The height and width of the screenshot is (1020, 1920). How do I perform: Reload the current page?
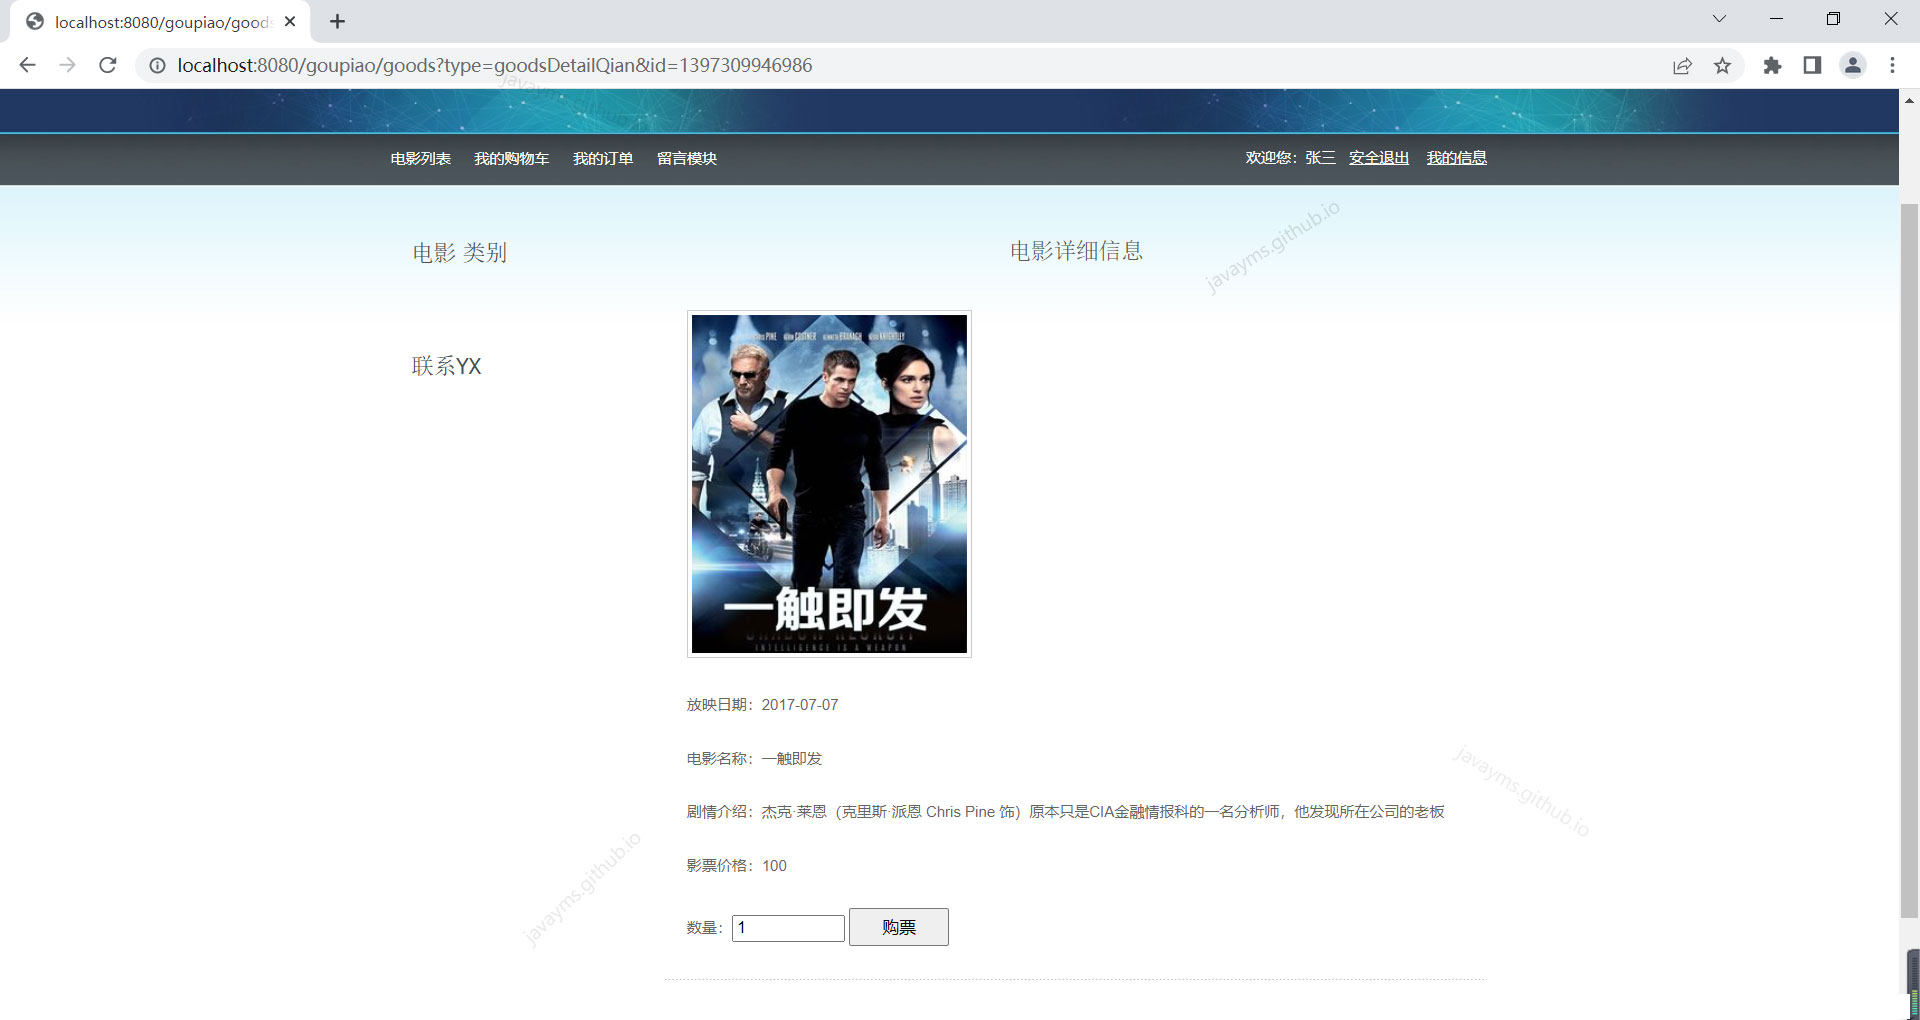pos(108,65)
